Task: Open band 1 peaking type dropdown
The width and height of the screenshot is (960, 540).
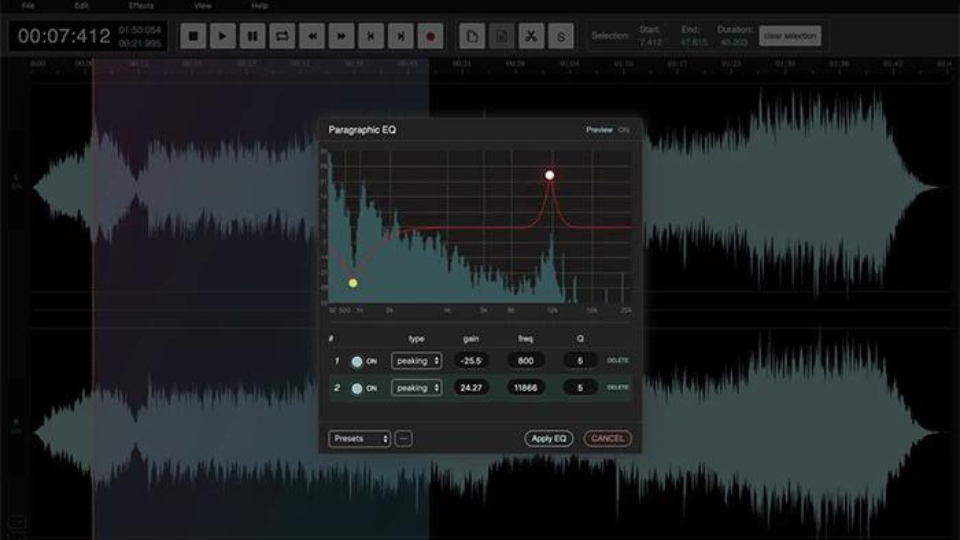Action: pos(416,361)
